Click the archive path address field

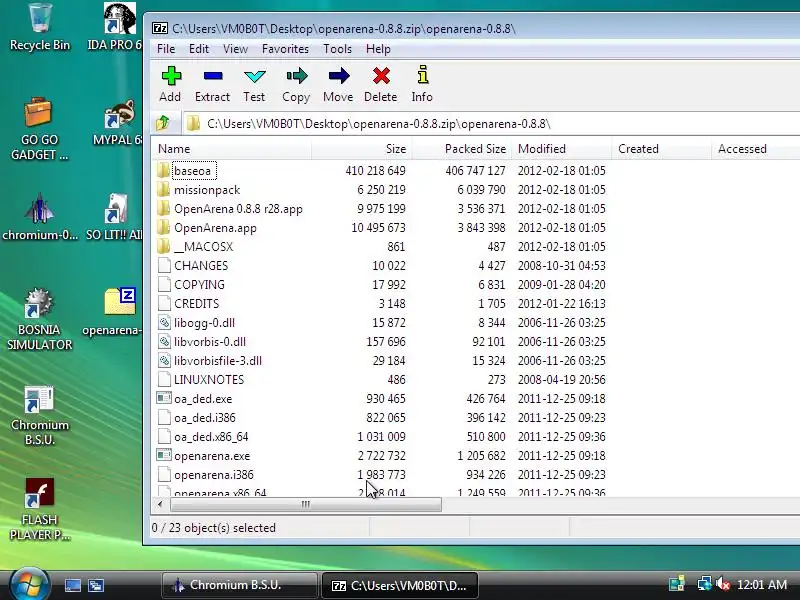coord(491,123)
